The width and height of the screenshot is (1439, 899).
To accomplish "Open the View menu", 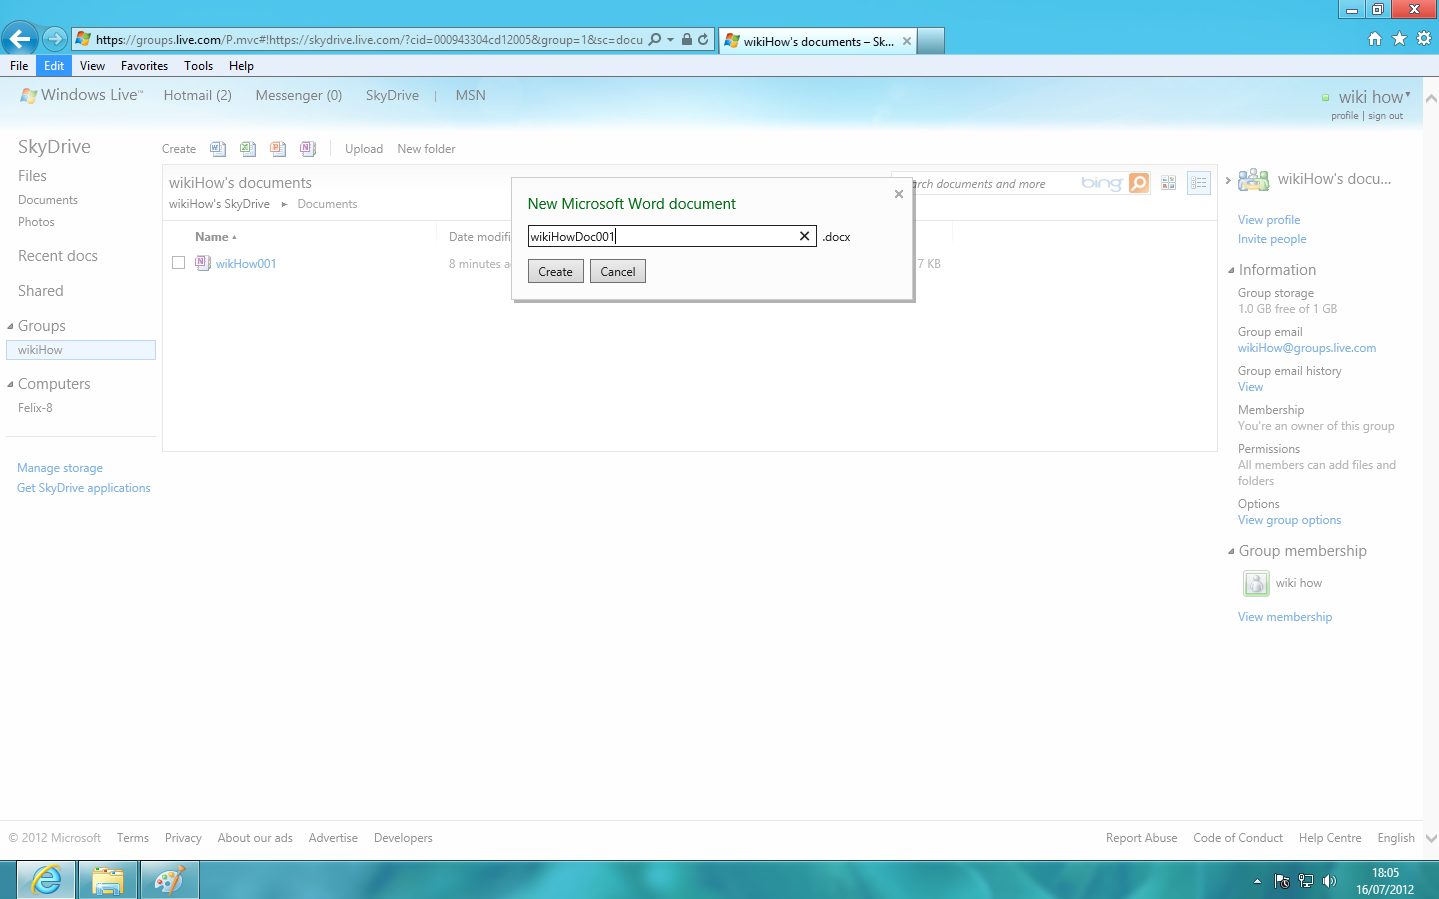I will point(92,66).
